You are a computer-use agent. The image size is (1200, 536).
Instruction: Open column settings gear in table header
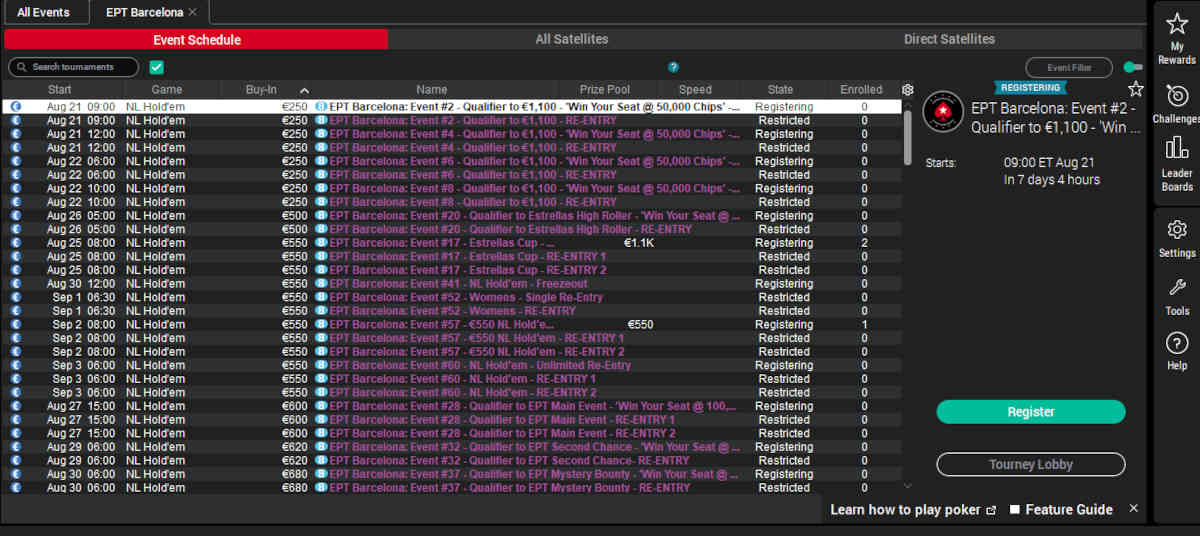coord(907,90)
